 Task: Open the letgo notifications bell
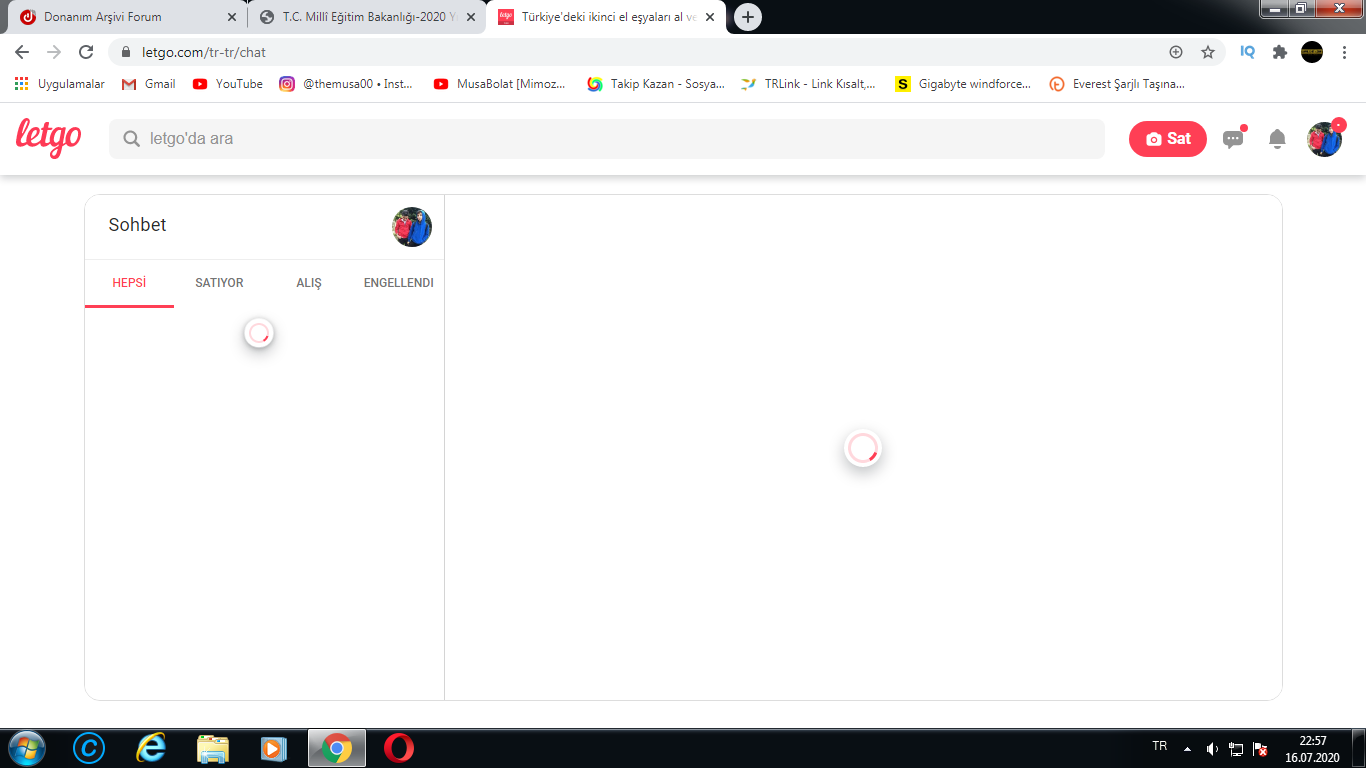[x=1277, y=139]
